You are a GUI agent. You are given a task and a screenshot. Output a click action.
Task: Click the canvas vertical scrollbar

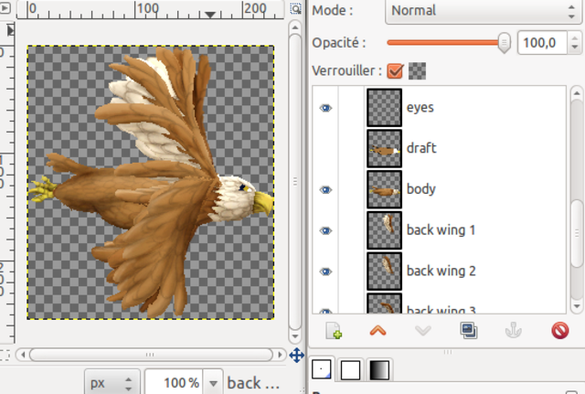click(295, 182)
